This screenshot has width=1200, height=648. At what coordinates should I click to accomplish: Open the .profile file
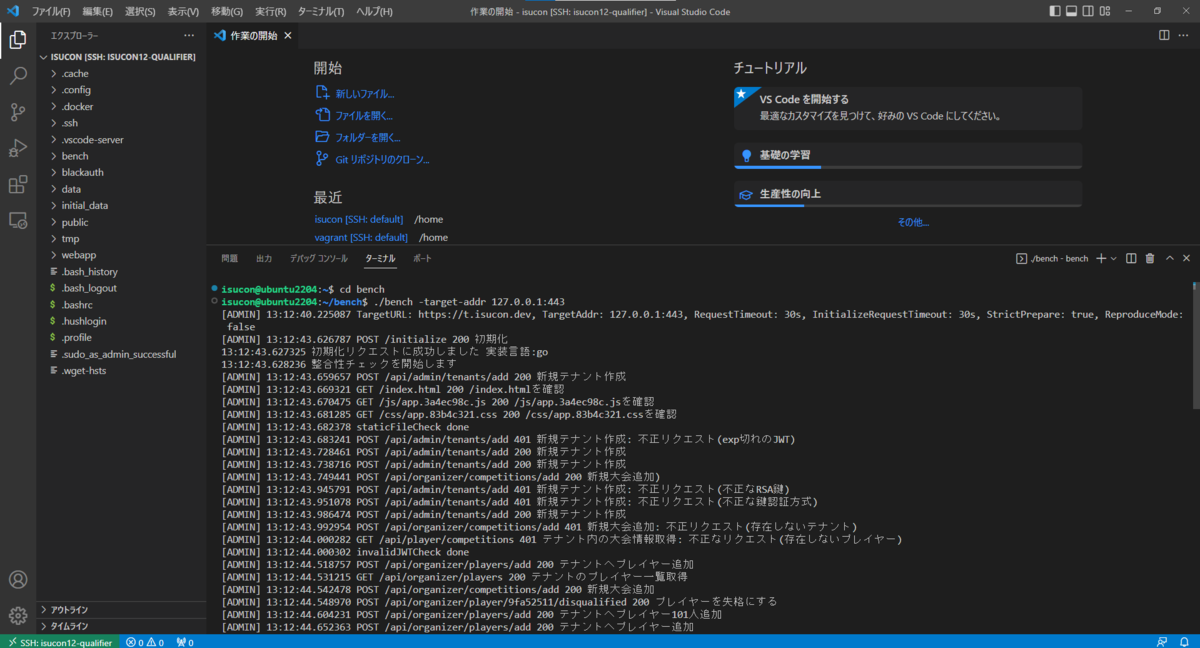click(121, 338)
